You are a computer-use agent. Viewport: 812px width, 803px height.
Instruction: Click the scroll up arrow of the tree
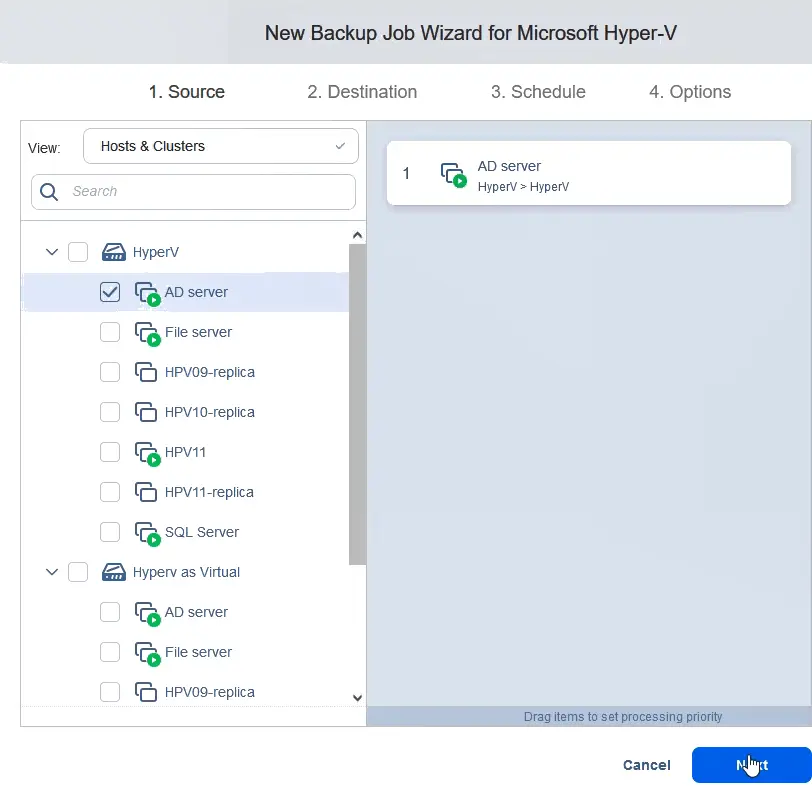click(x=357, y=235)
